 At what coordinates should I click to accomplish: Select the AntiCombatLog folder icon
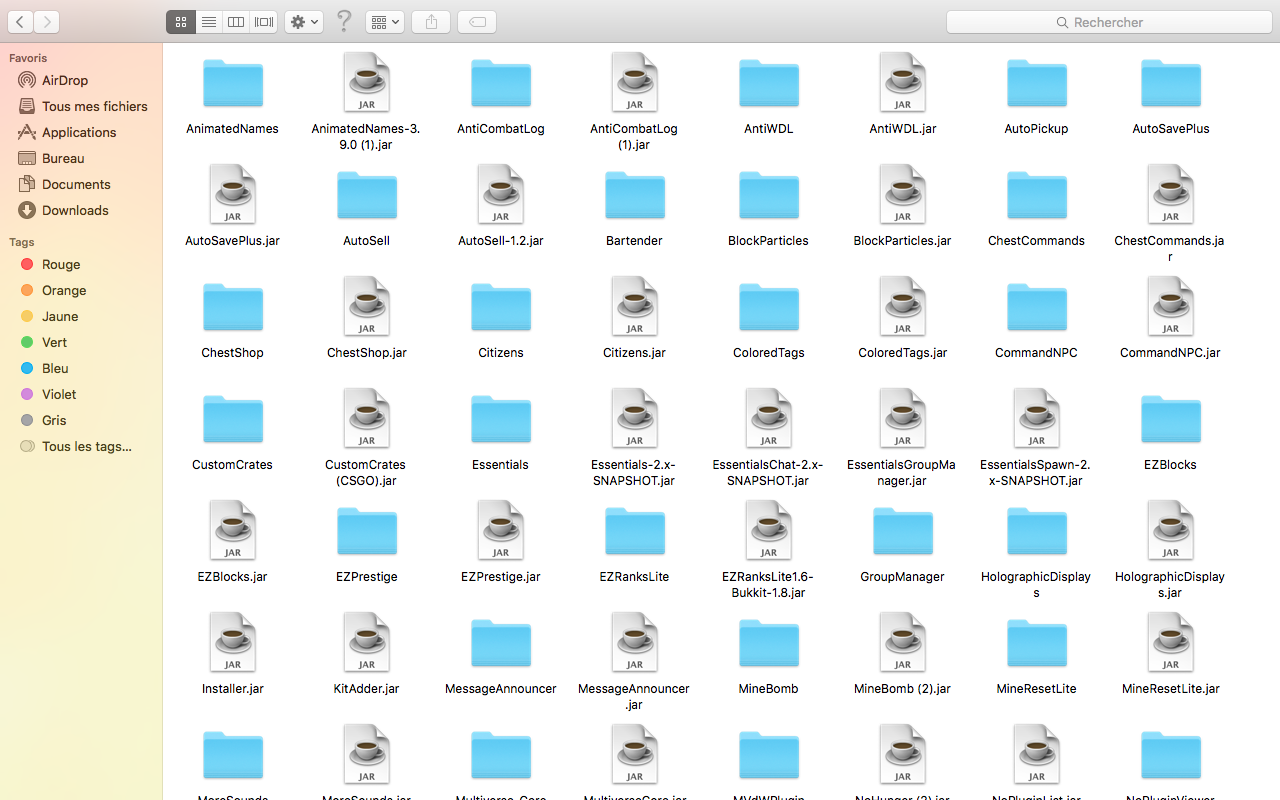pos(501,83)
